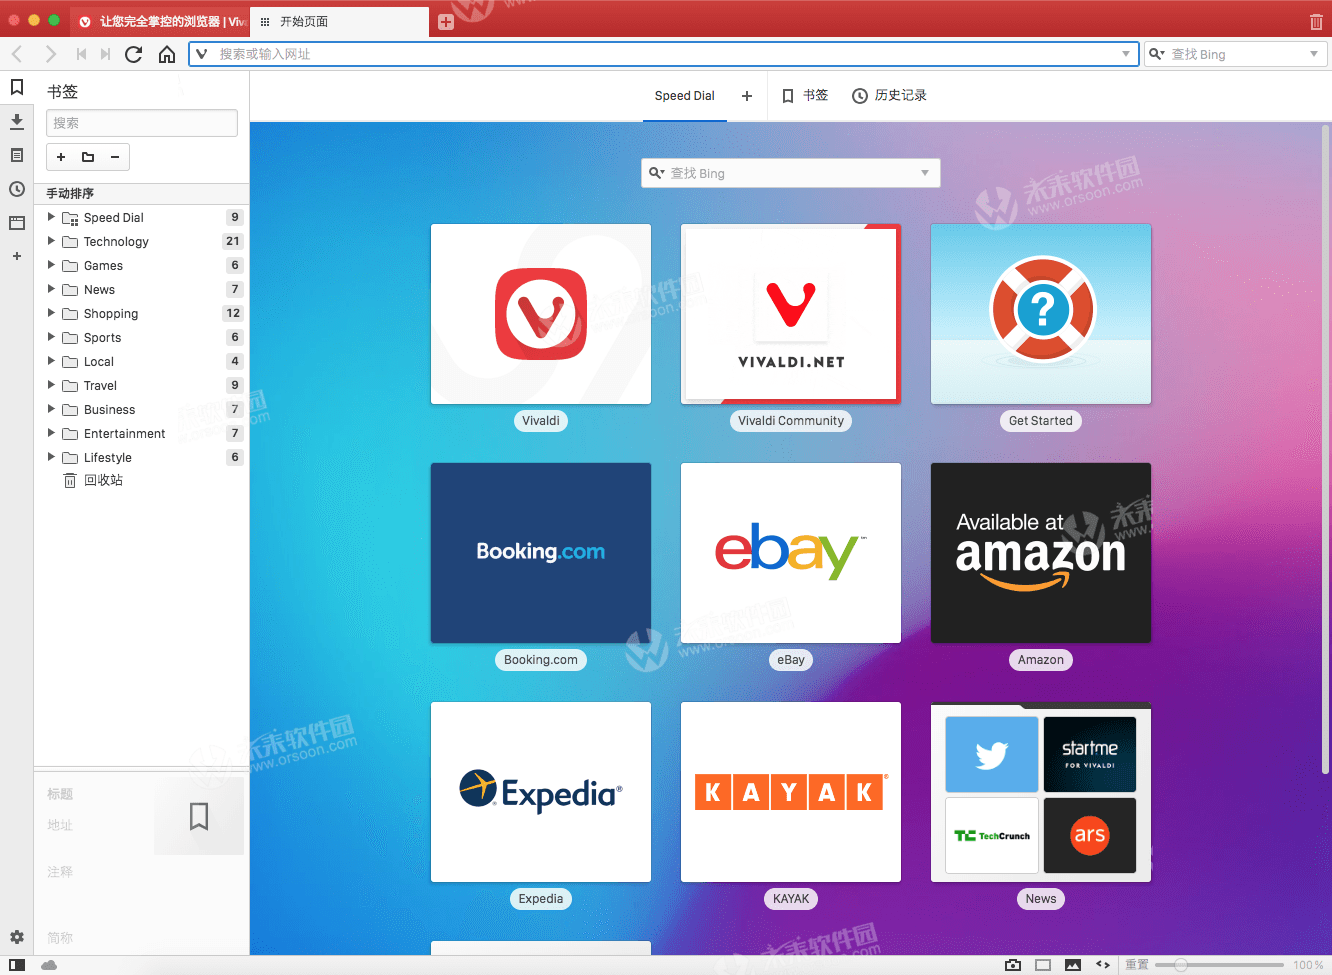The height and width of the screenshot is (975, 1332).
Task: Click the Vivaldi site info icon in address bar
Action: [202, 54]
